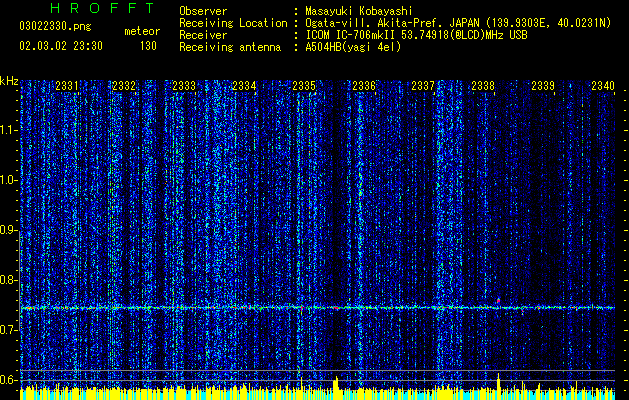Click the Receiving antenna label
This screenshot has height=400, width=629.
coord(230,47)
